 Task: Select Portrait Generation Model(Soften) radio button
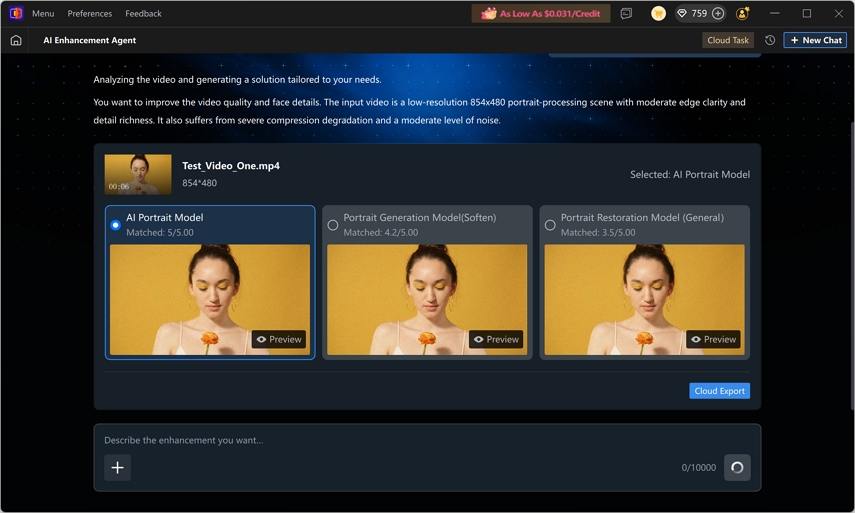pos(333,225)
